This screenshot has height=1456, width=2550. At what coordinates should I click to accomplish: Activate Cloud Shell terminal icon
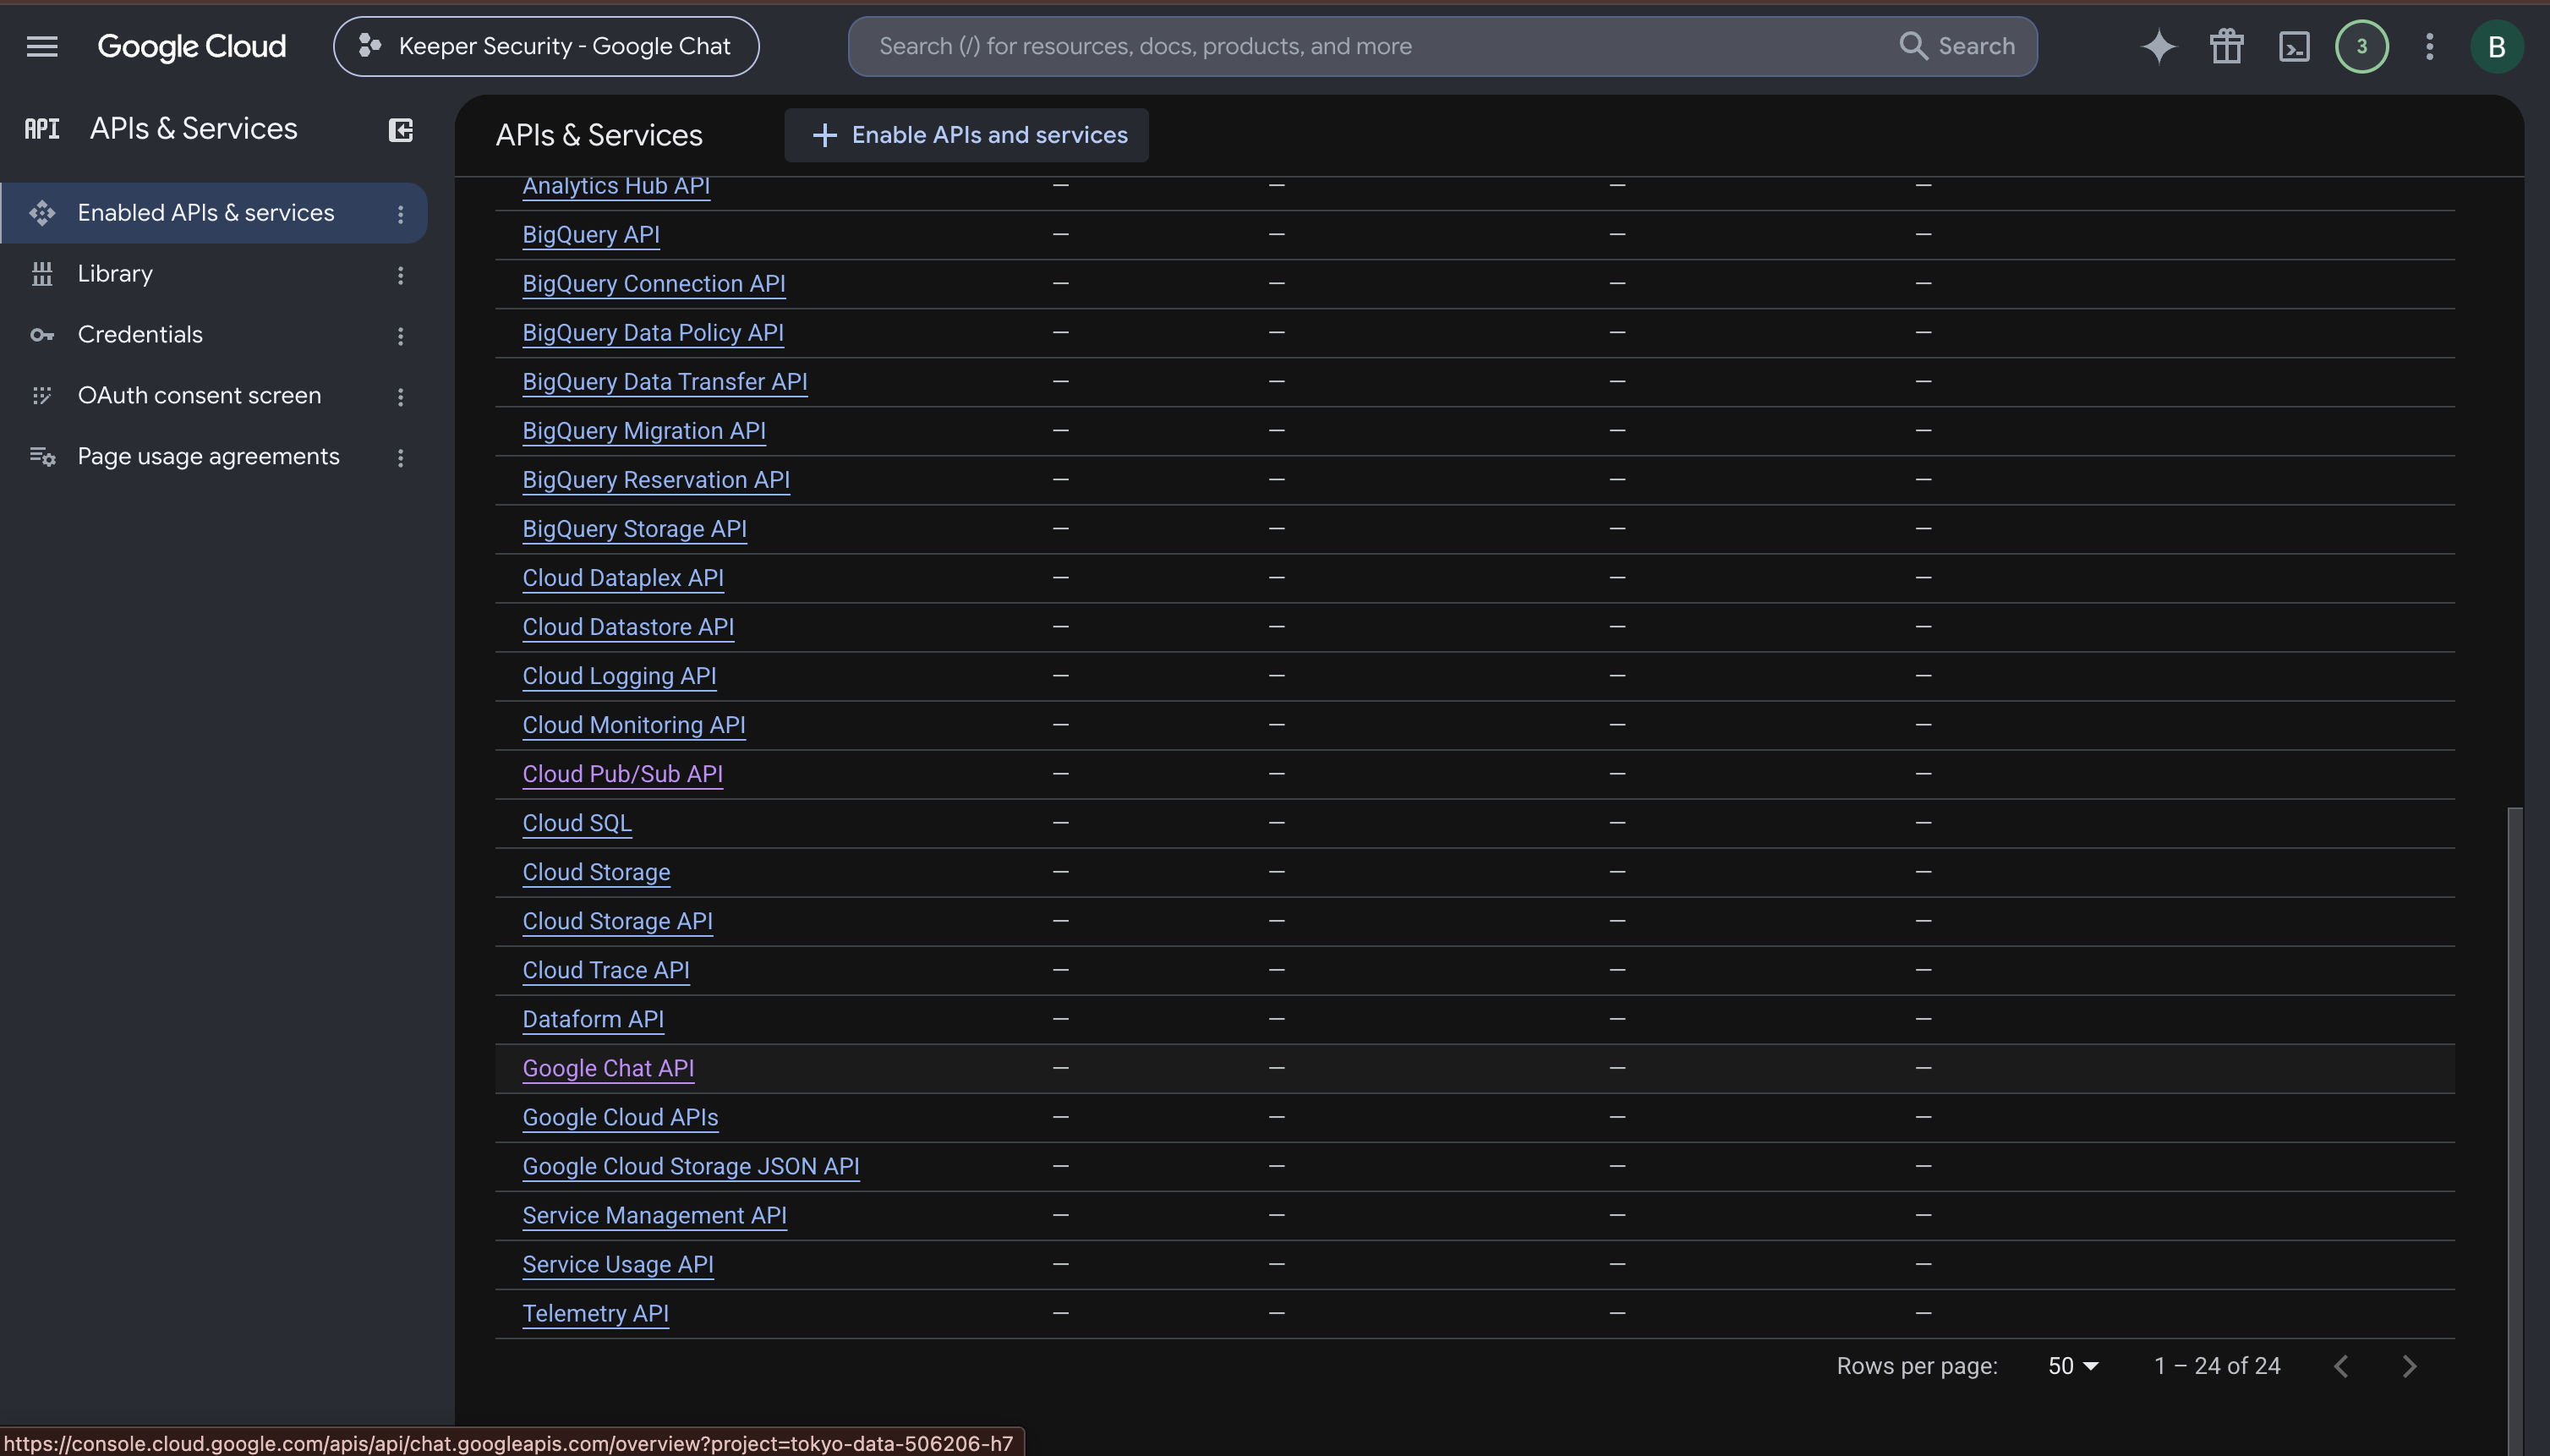point(2294,46)
